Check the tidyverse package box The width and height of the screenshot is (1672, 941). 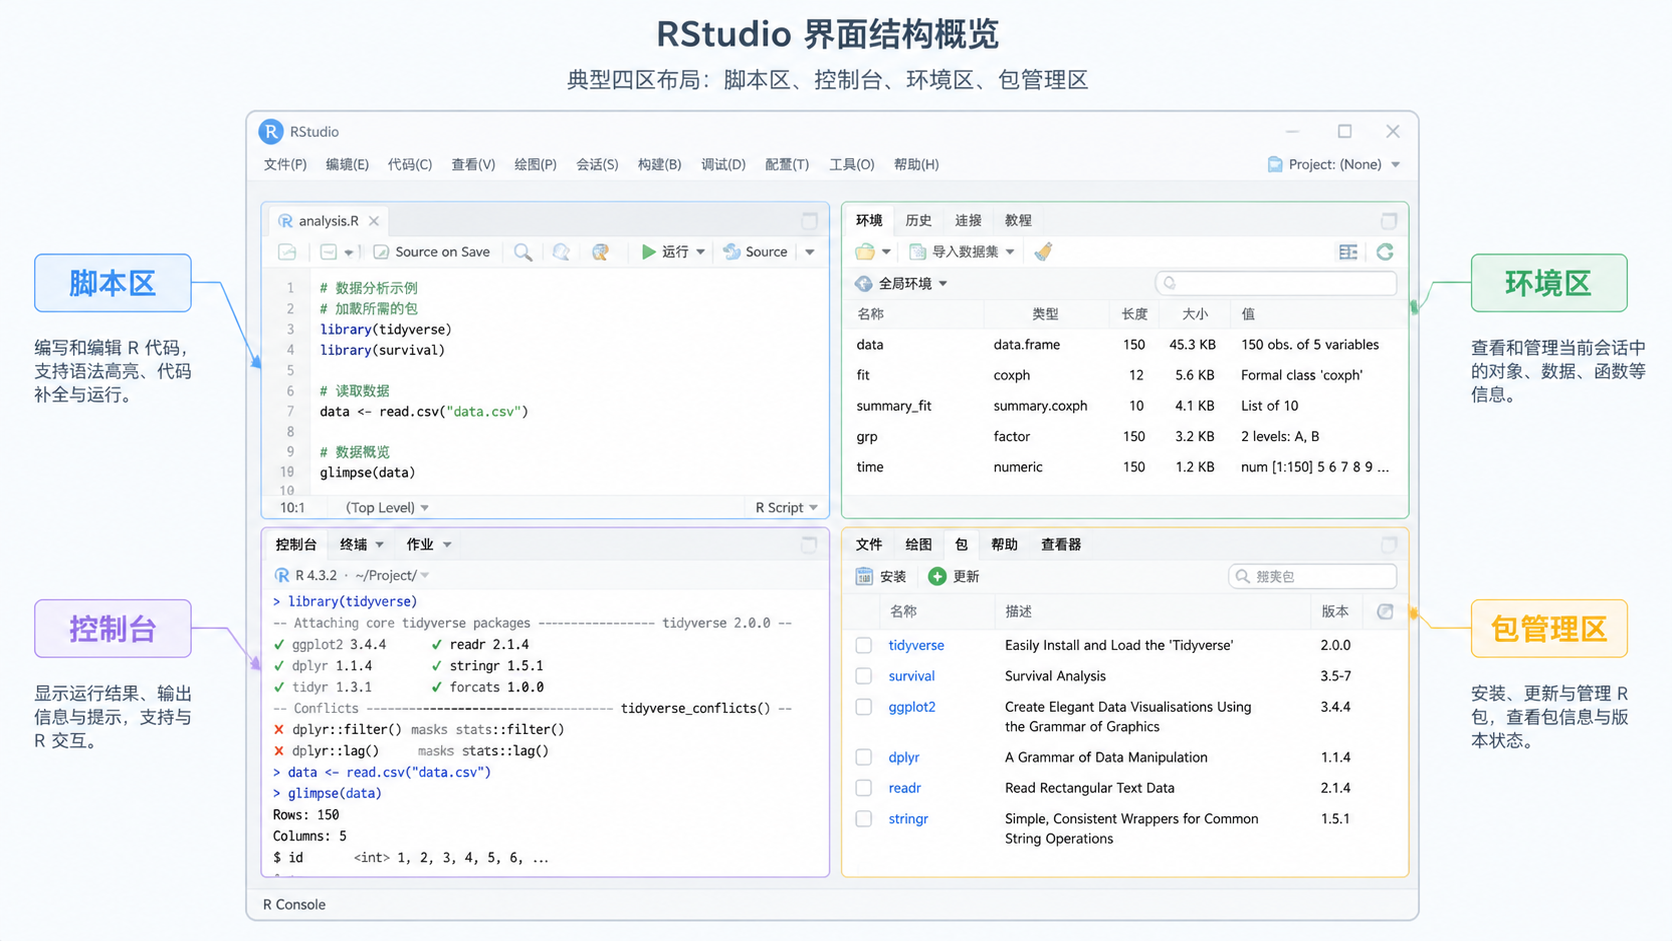[x=864, y=646]
